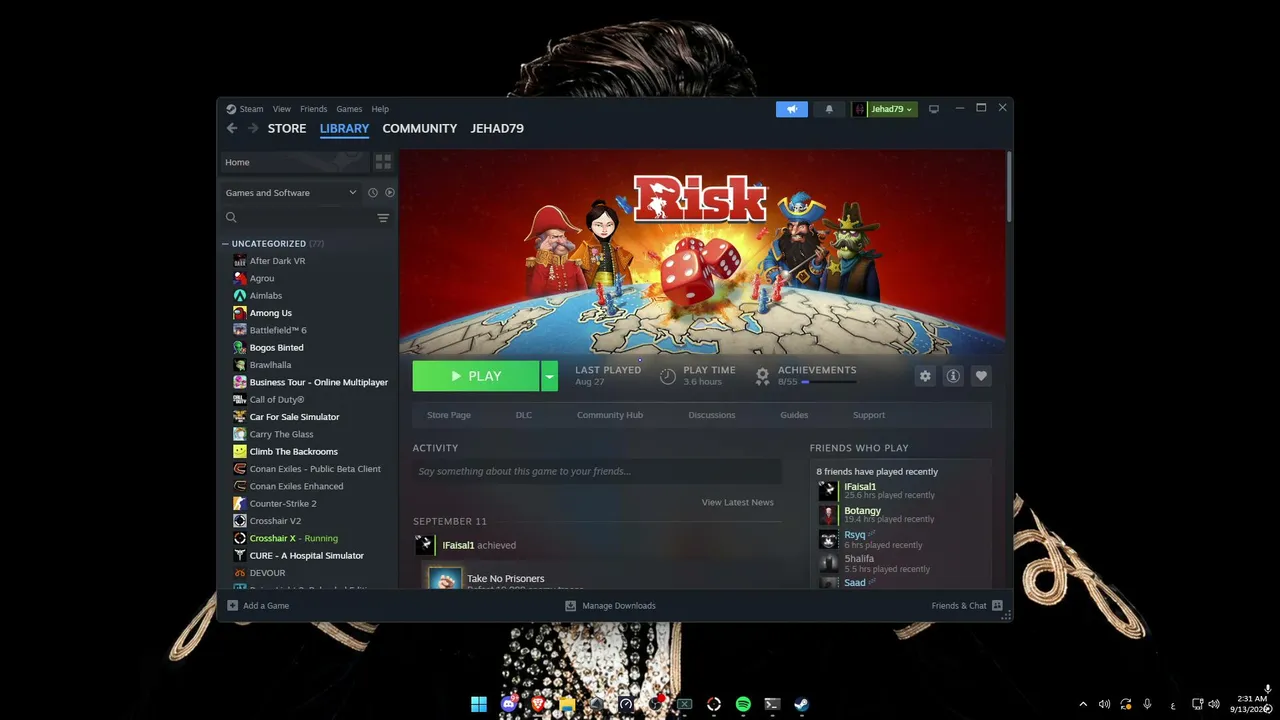Image resolution: width=1280 pixels, height=720 pixels.
Task: Switch to the STORE tab
Action: 287,128
